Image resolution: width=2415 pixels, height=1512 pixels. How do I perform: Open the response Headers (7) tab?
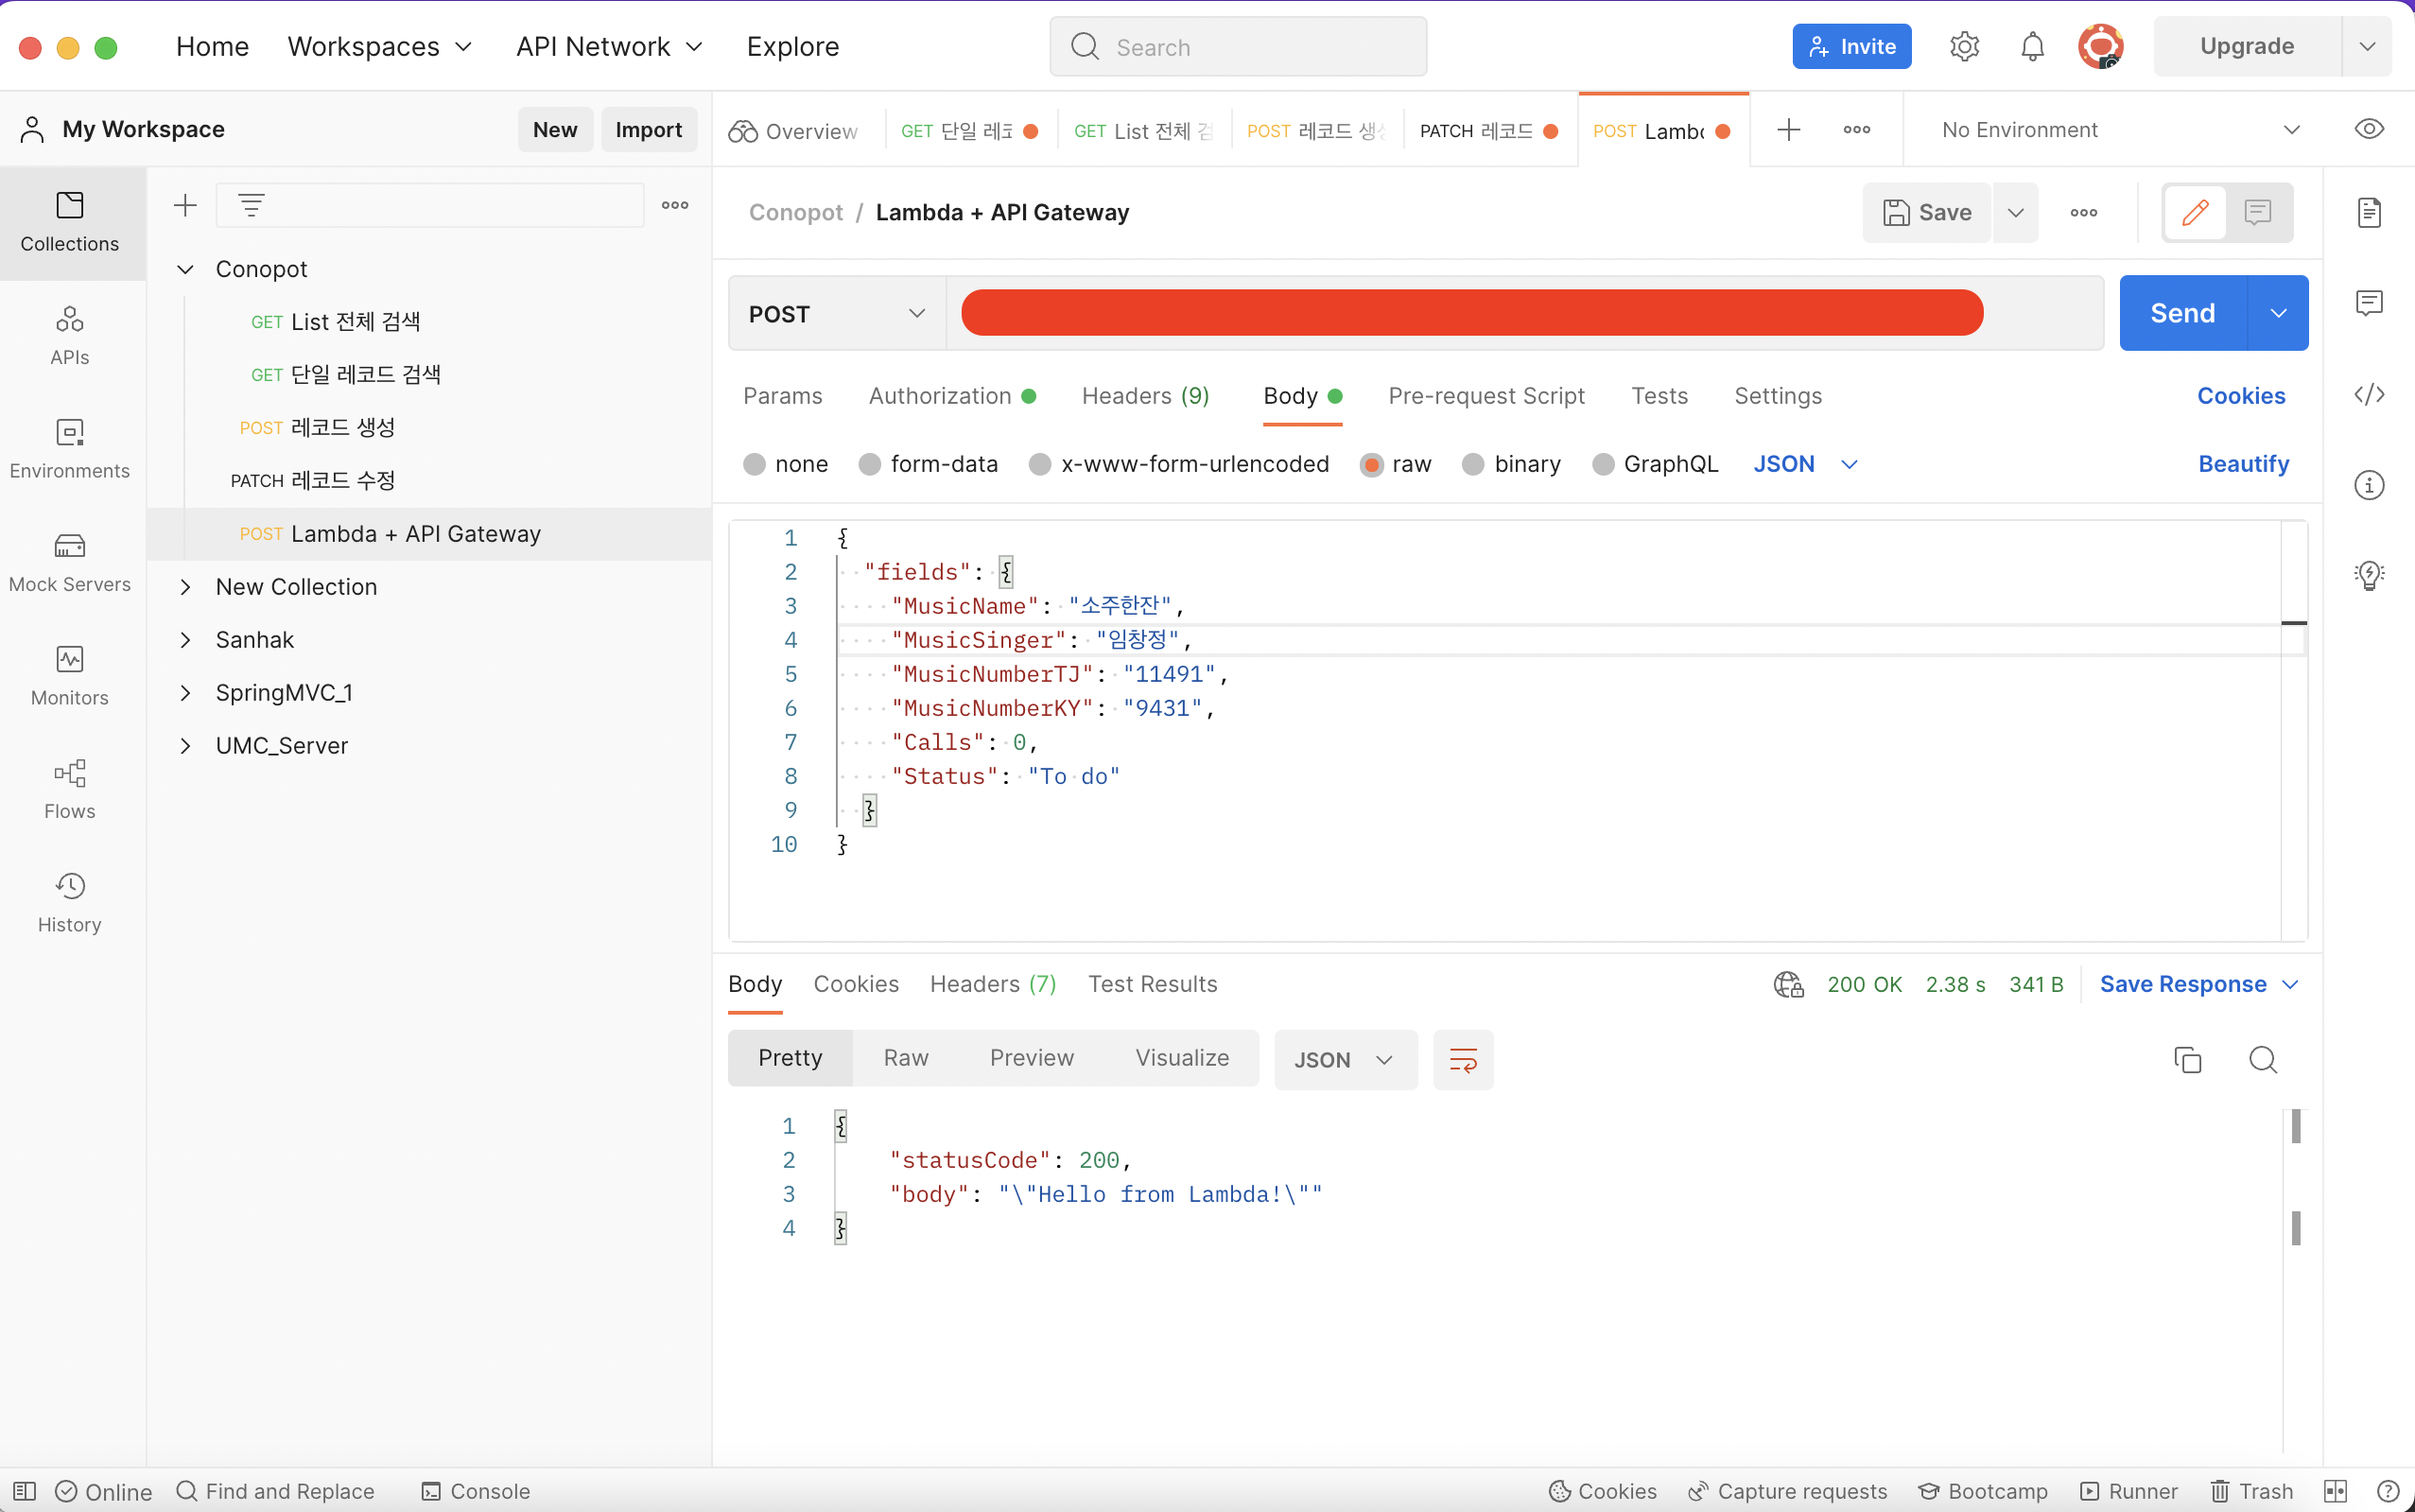pos(992,984)
